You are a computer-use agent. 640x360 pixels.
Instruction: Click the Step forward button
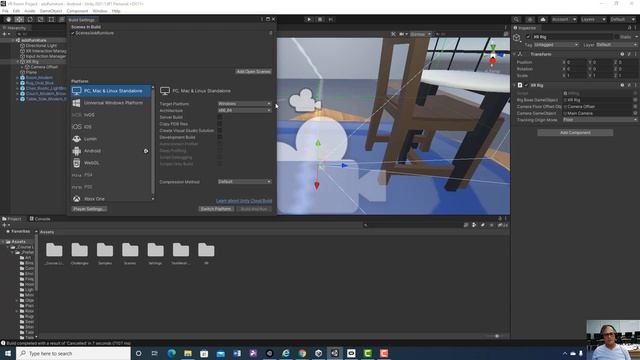331,19
